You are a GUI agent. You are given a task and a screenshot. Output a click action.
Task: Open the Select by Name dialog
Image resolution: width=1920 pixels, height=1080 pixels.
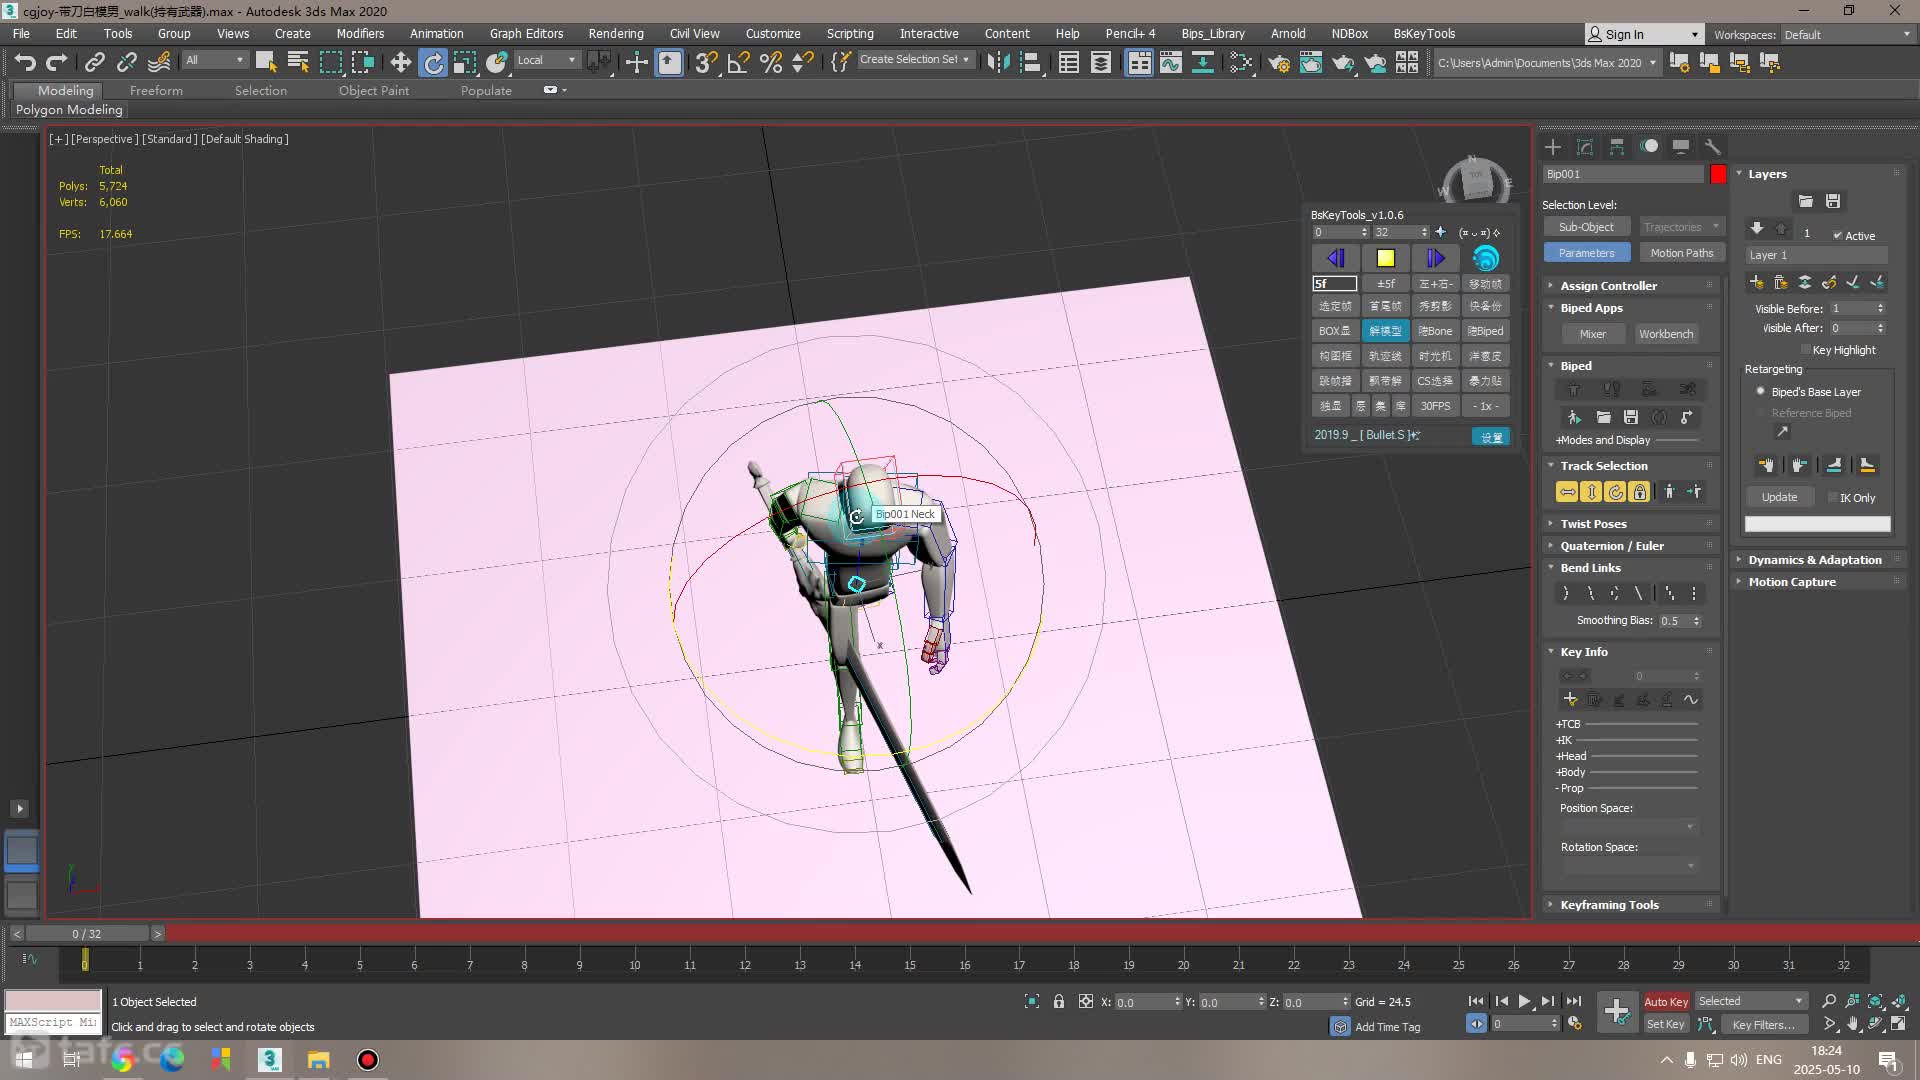coord(298,63)
